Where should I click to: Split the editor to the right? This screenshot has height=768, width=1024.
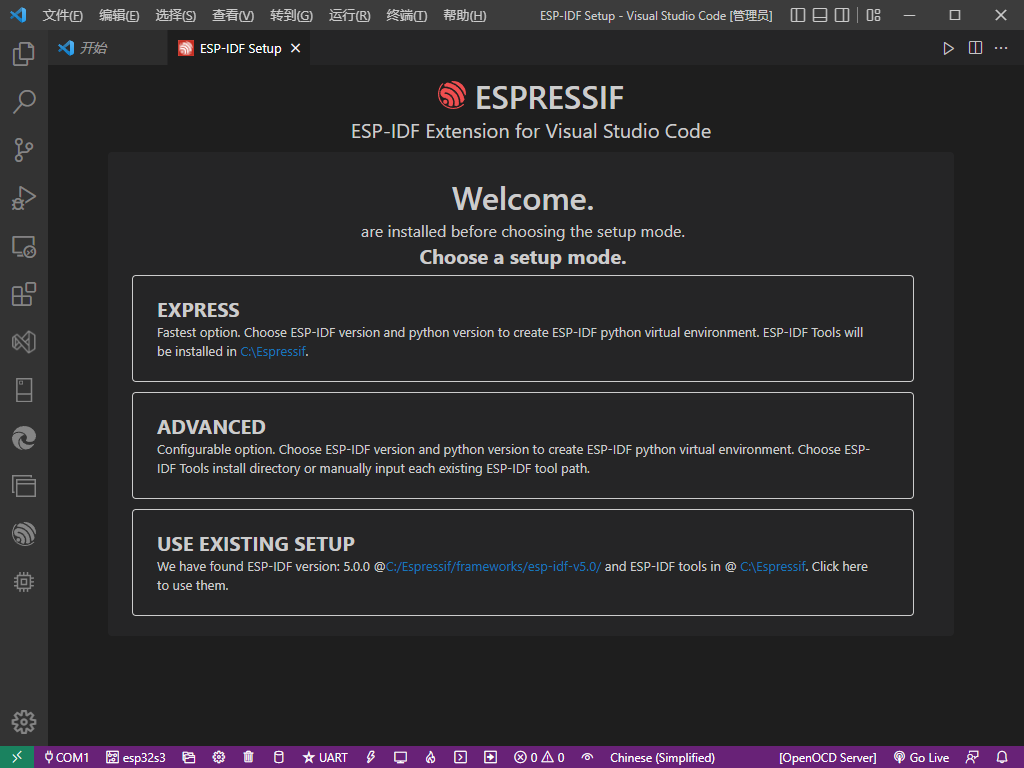pos(975,48)
